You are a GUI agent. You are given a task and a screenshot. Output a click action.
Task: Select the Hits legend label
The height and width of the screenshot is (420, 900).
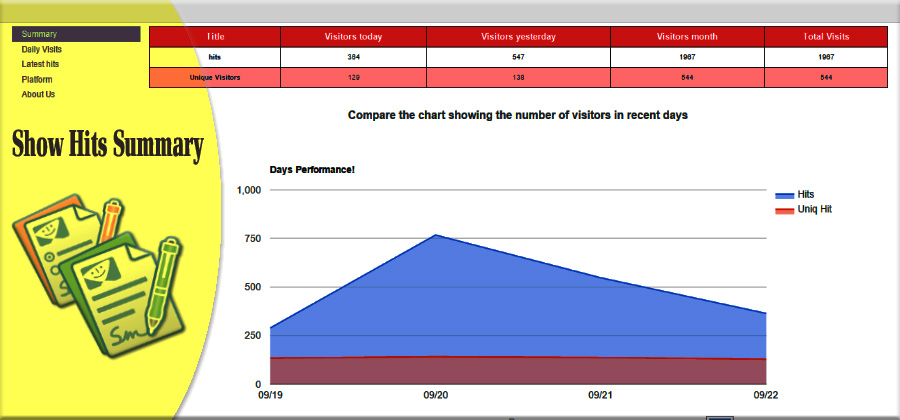click(805, 195)
